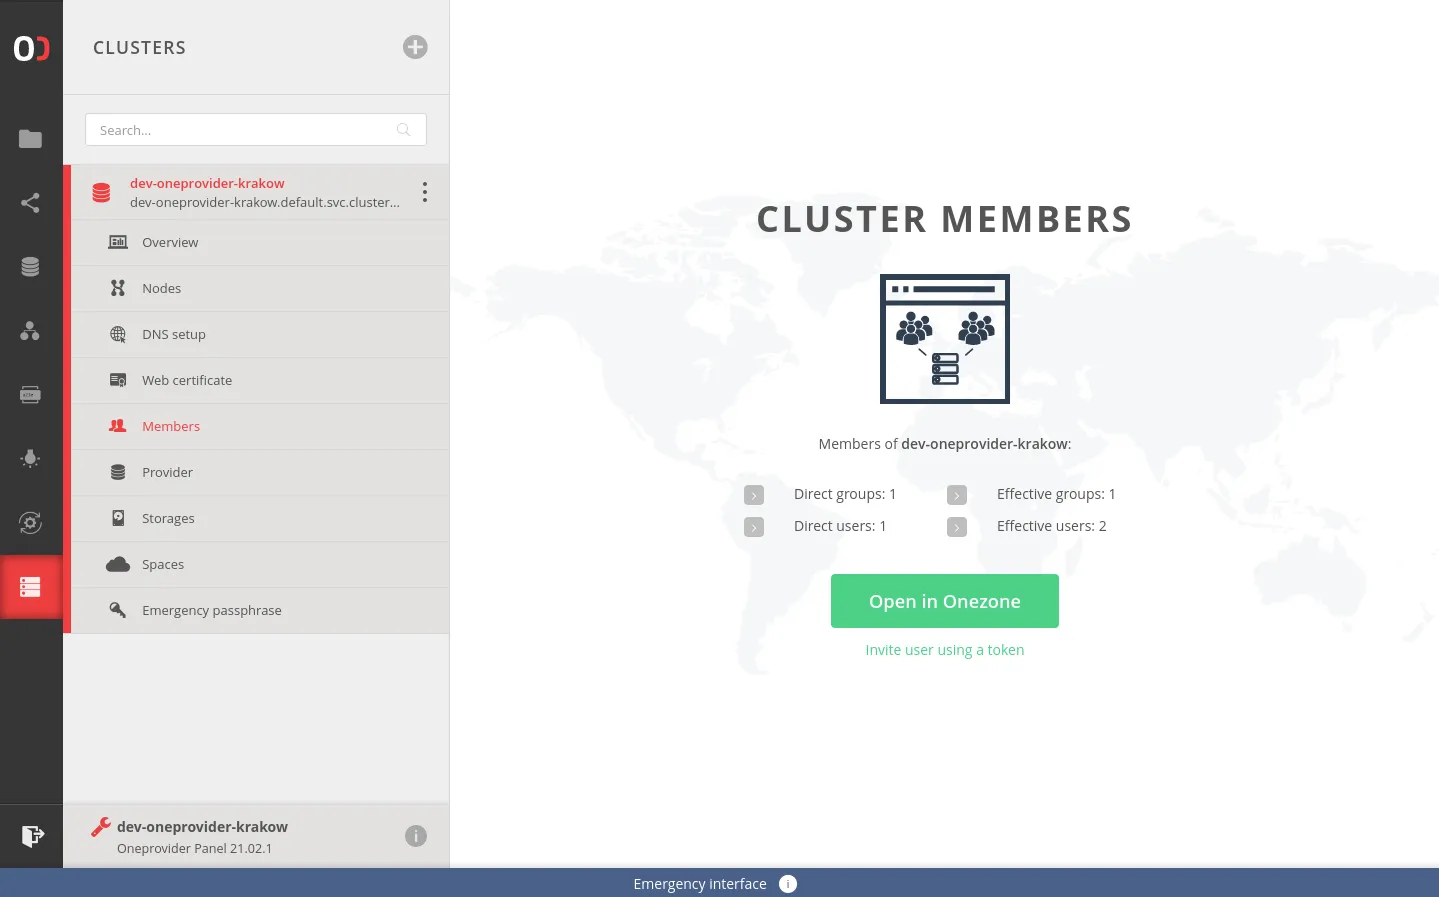Click the Open in Onezone button
Viewport: 1439px width, 897px height.
coord(944,600)
